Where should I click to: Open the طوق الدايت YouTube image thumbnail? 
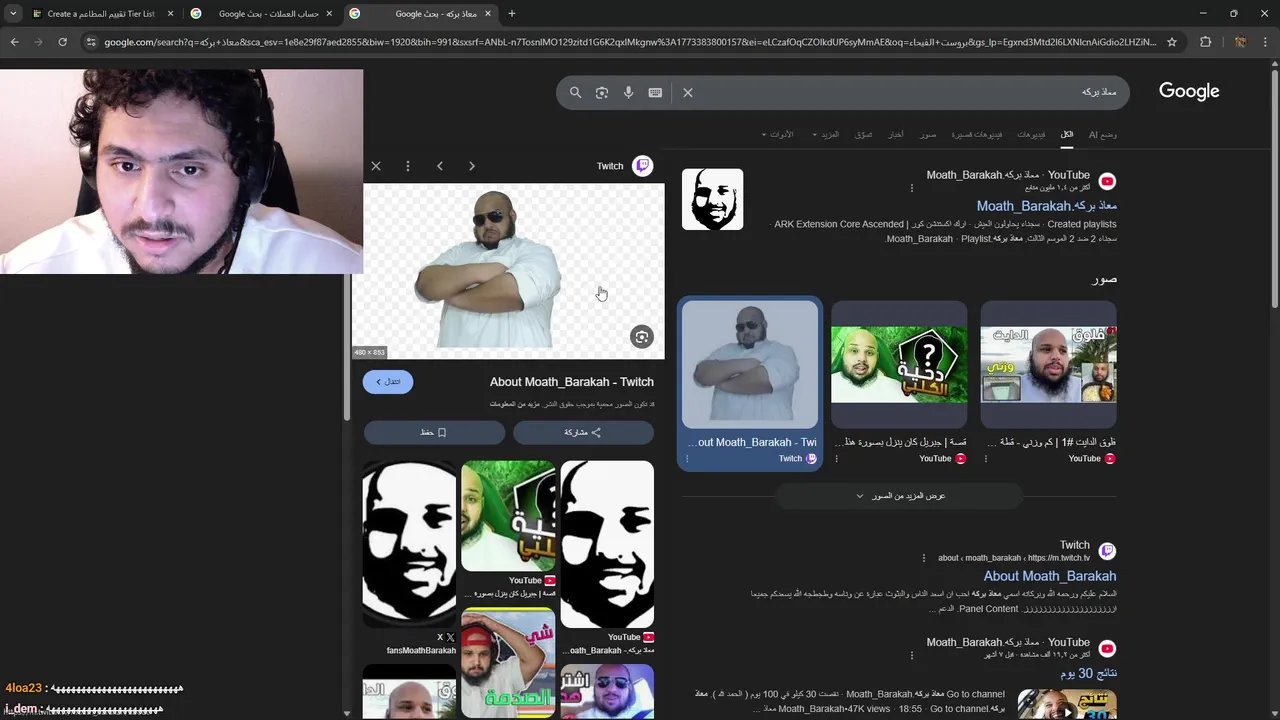[1048, 365]
